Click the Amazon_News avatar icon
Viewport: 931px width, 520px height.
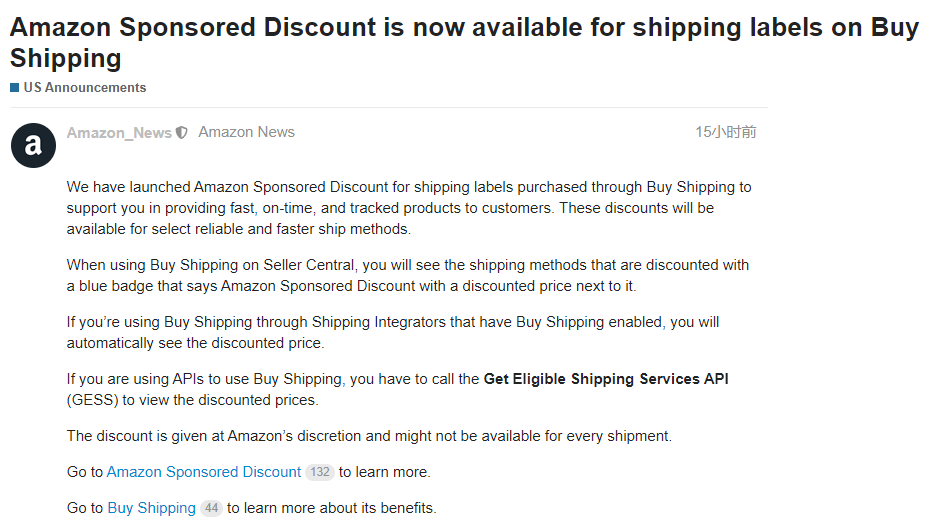click(x=33, y=146)
